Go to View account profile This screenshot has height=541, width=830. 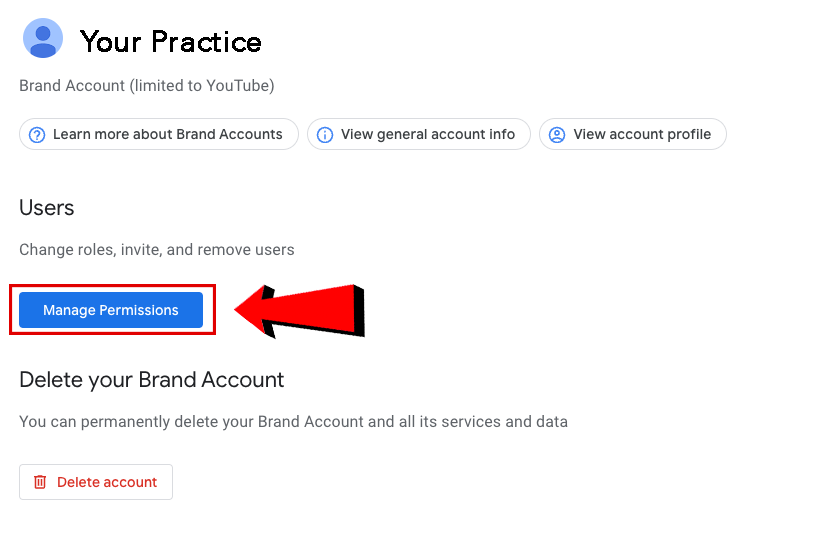[633, 134]
